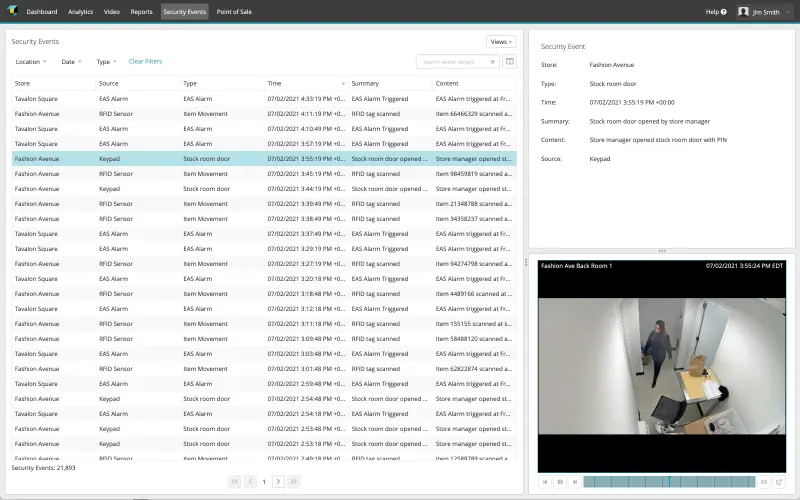The width and height of the screenshot is (800, 500).
Task: Click the current page number 1
Action: pos(264,482)
